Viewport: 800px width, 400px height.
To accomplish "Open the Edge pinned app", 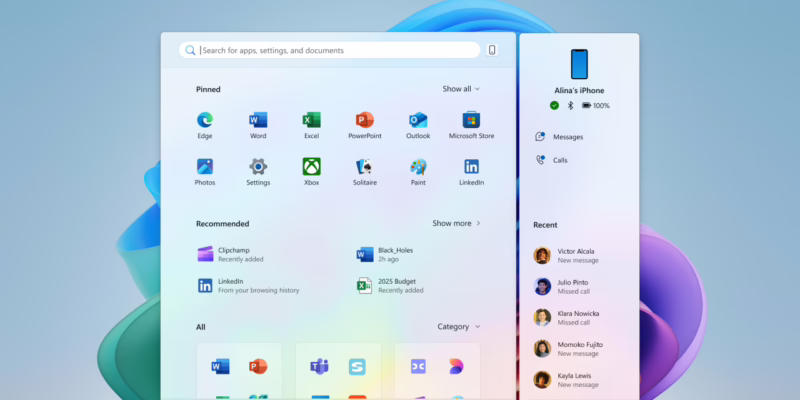I will coord(205,121).
